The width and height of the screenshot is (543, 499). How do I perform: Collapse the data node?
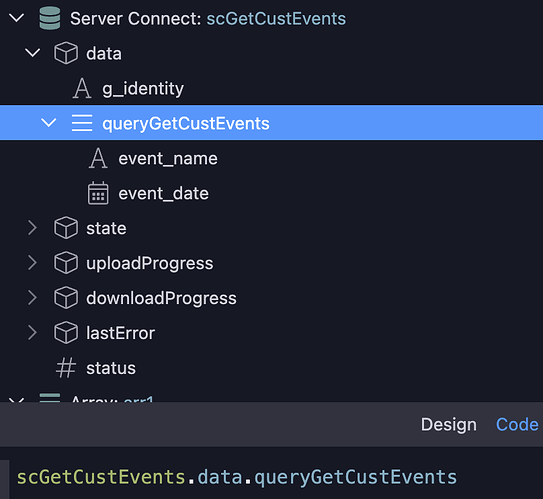point(33,53)
